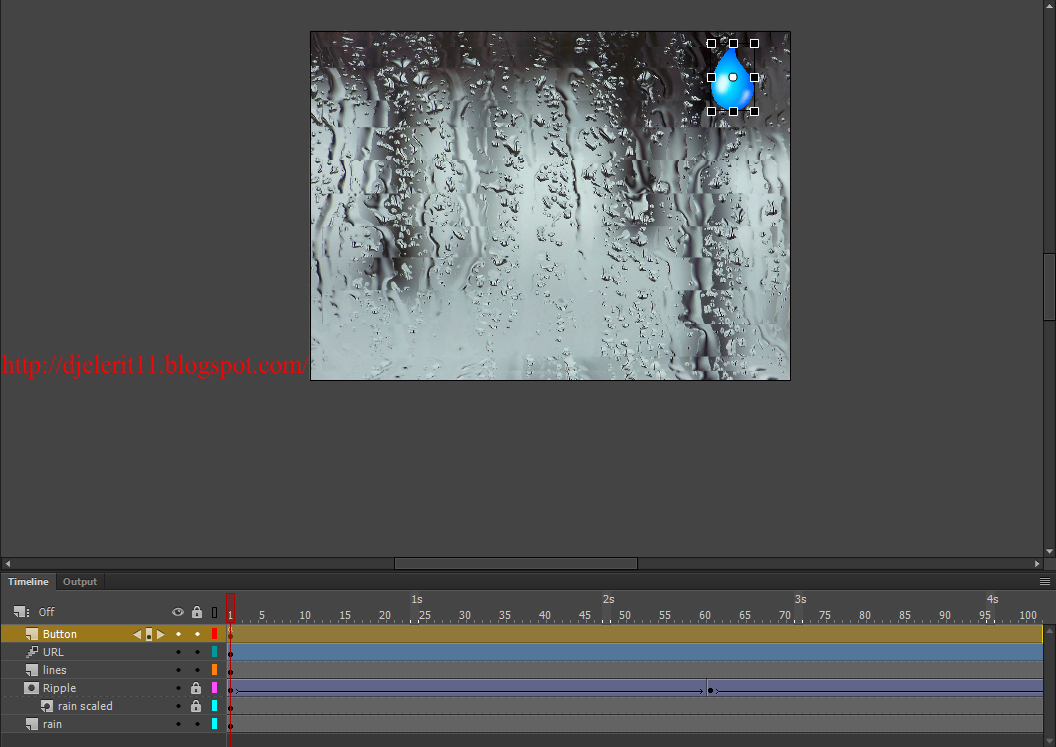Select frame 1 keyframe on rain layer
Image resolution: width=1056 pixels, height=747 pixels.
[x=230, y=726]
